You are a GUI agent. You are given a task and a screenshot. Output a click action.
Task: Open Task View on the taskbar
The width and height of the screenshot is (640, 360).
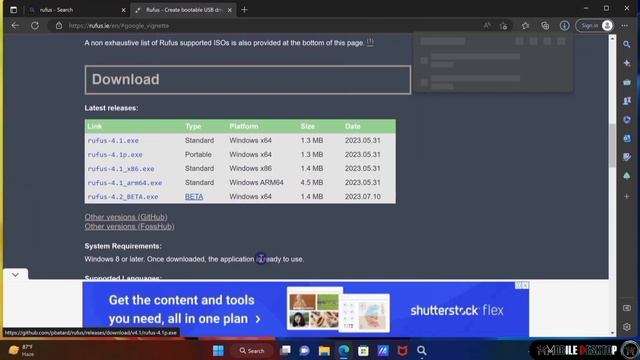285,351
